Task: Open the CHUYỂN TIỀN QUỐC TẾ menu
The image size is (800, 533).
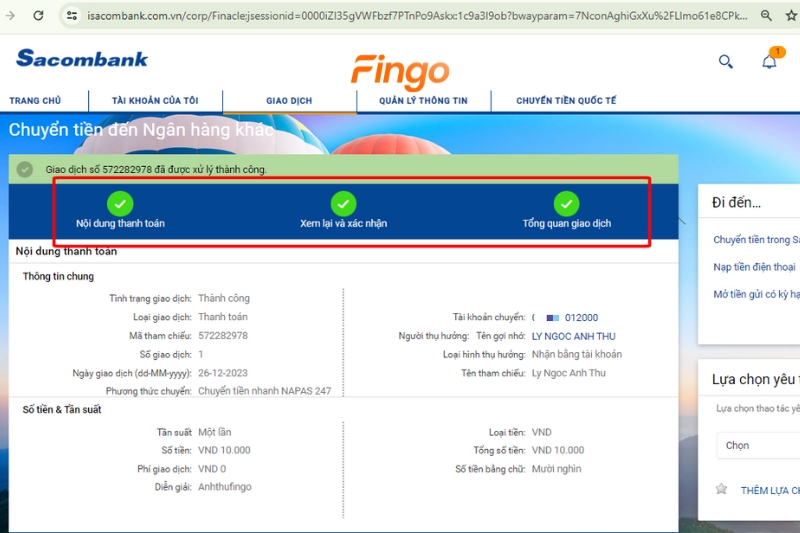Action: (x=566, y=100)
